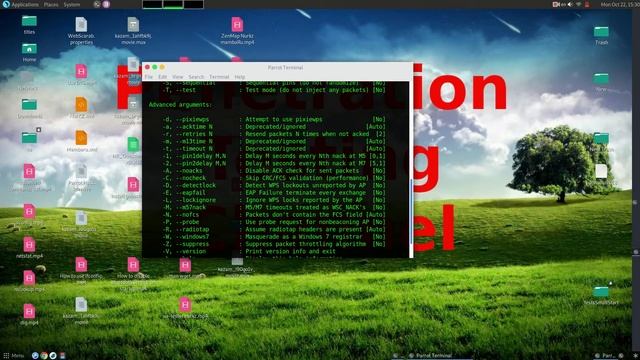Launch the Chrome icon in bottom panel
Viewport: 640px width, 360px height.
[44, 356]
